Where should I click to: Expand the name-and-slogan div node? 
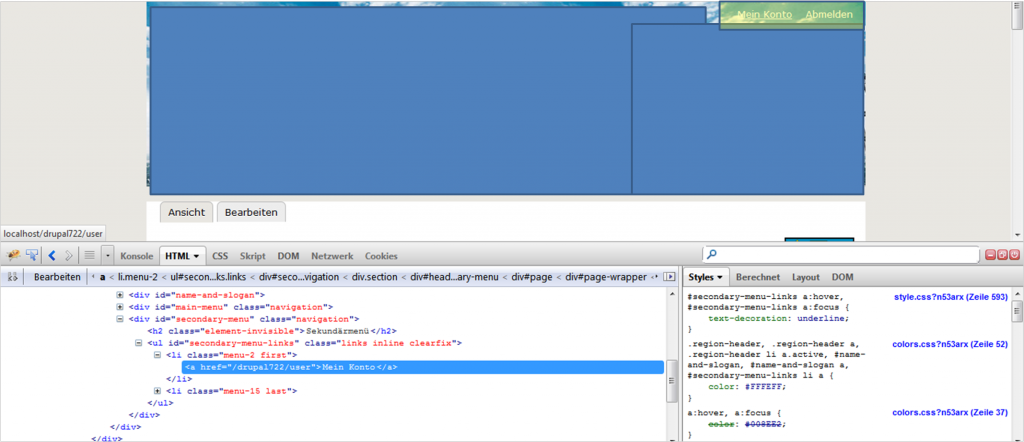coord(120,295)
